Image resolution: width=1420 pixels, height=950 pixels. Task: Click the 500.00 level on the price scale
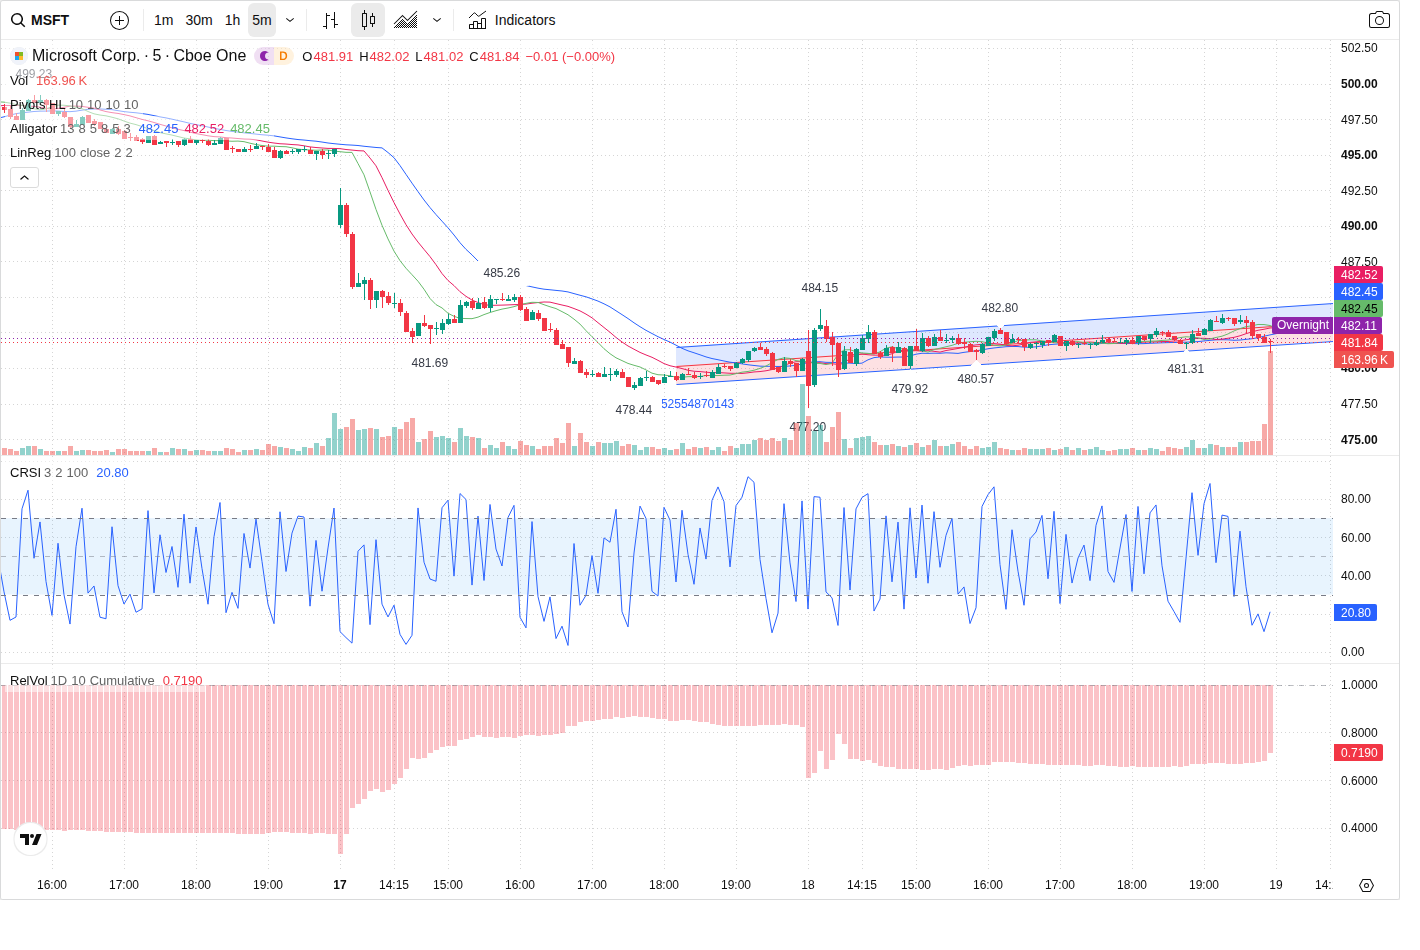tap(1359, 84)
